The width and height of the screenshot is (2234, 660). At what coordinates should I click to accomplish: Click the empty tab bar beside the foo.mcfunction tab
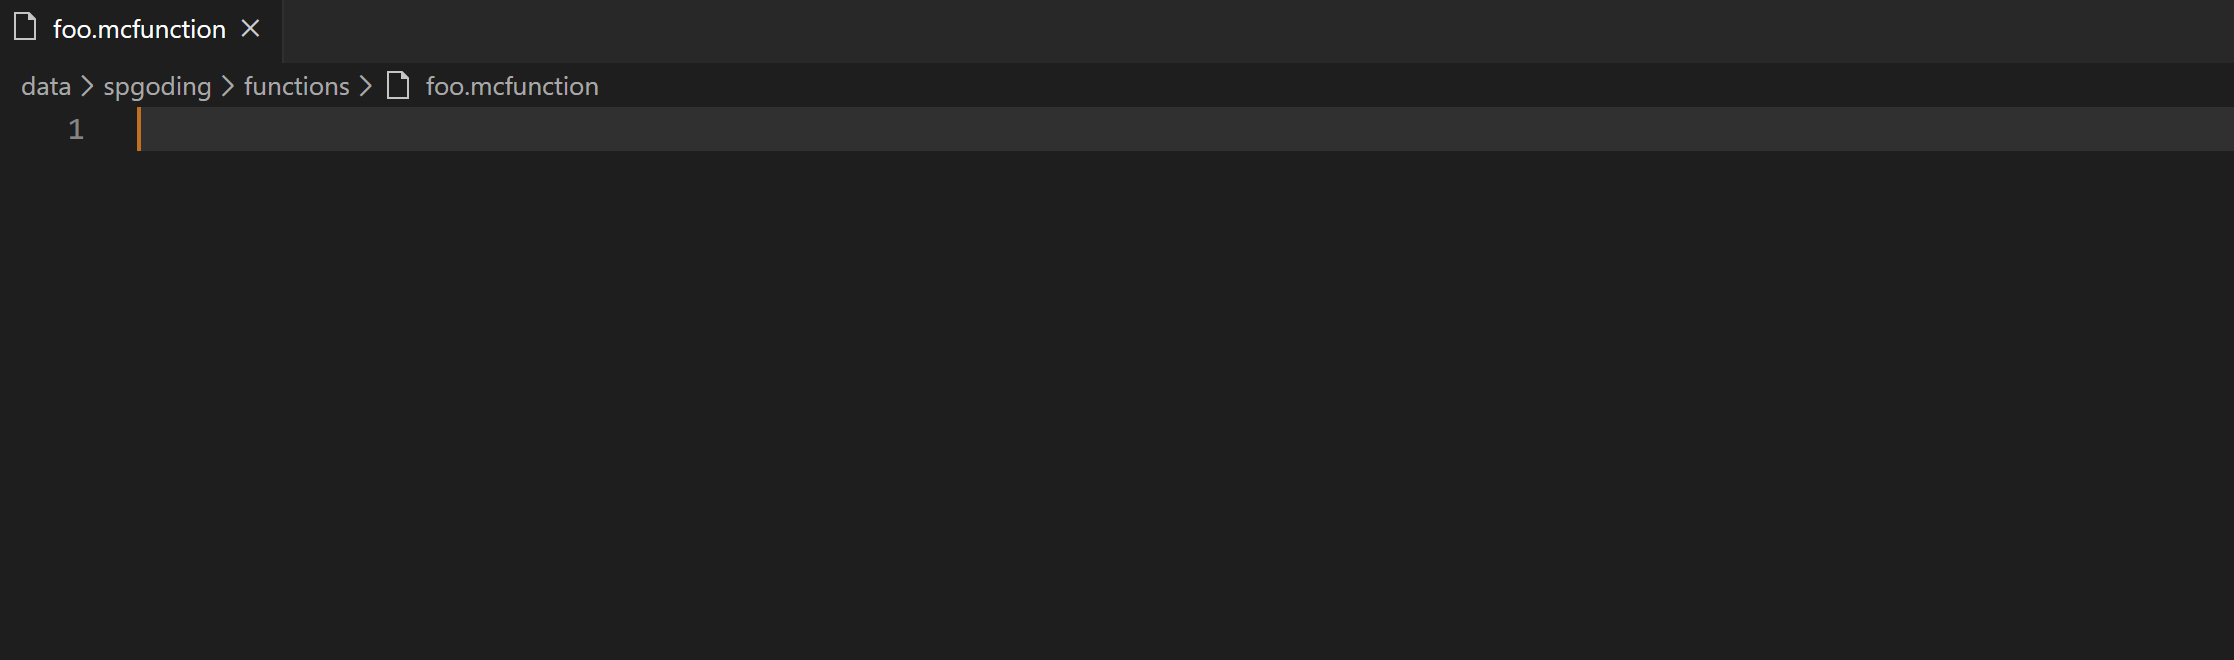[1258, 31]
